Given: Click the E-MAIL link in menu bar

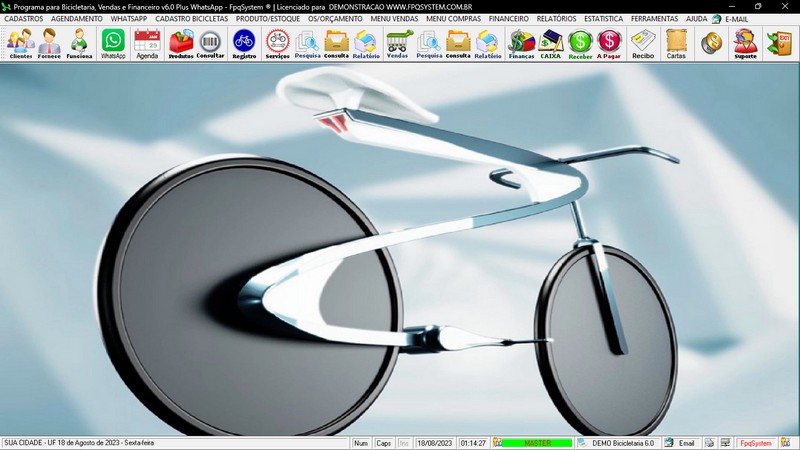Looking at the screenshot, I should click(736, 18).
